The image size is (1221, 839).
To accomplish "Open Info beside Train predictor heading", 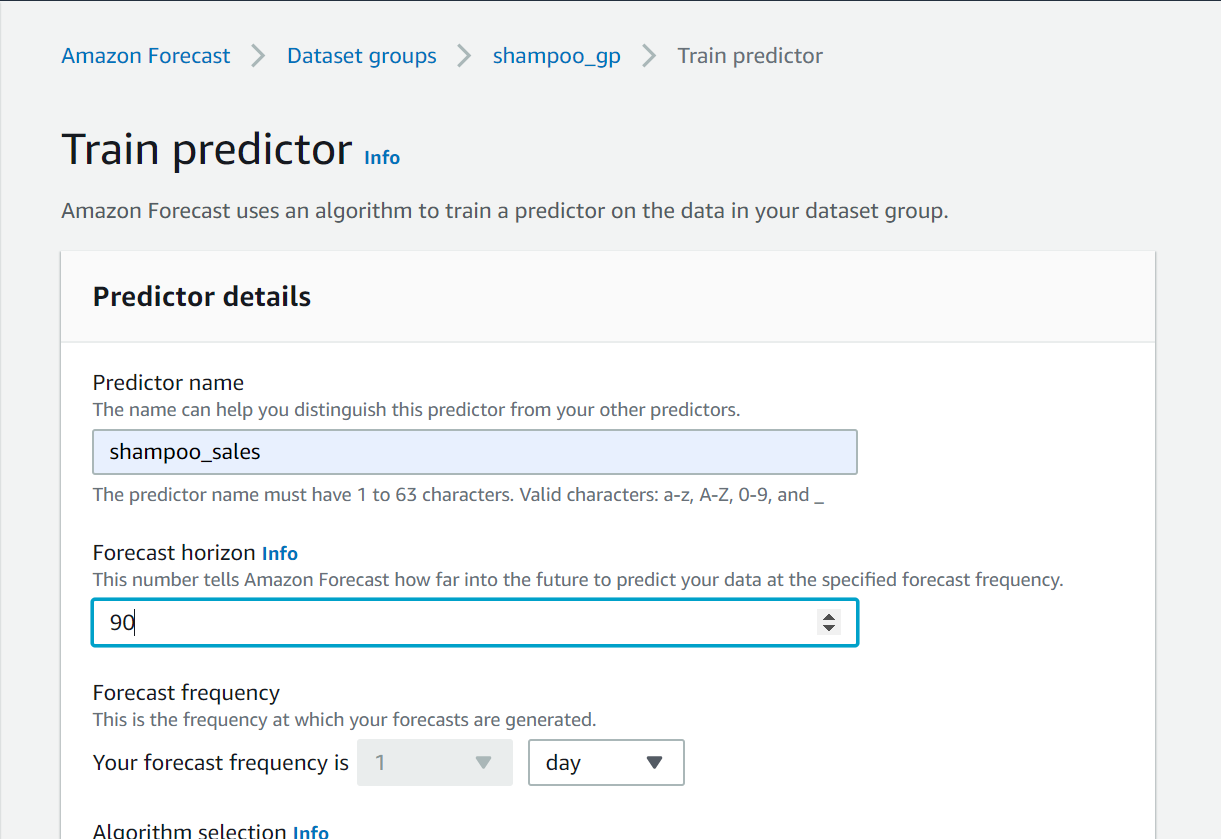I will [382, 158].
